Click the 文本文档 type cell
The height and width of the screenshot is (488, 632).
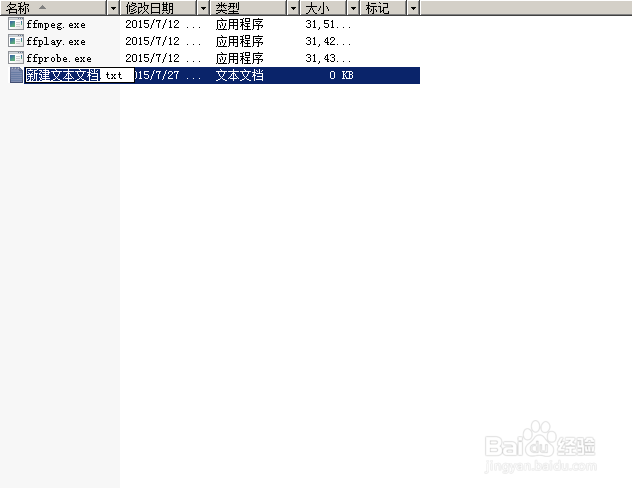coord(239,75)
